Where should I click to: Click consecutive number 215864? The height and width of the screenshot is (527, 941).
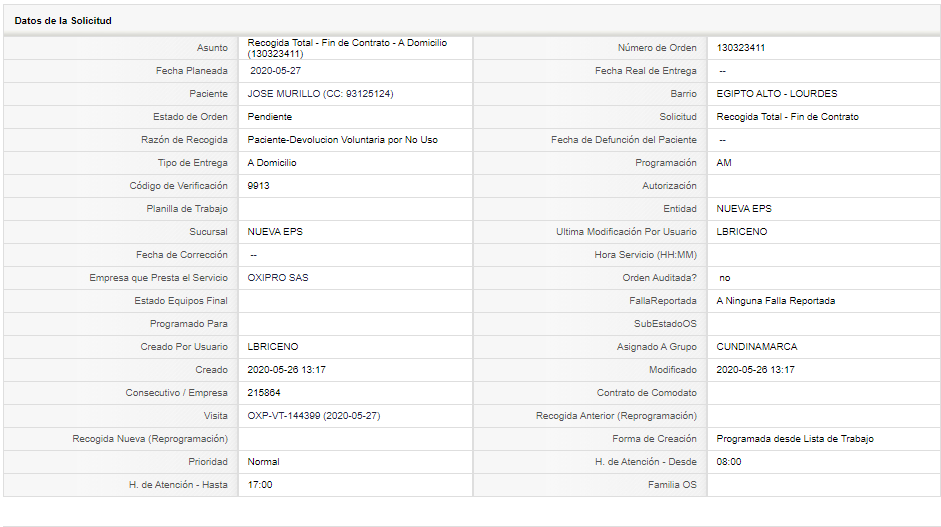pyautogui.click(x=264, y=393)
